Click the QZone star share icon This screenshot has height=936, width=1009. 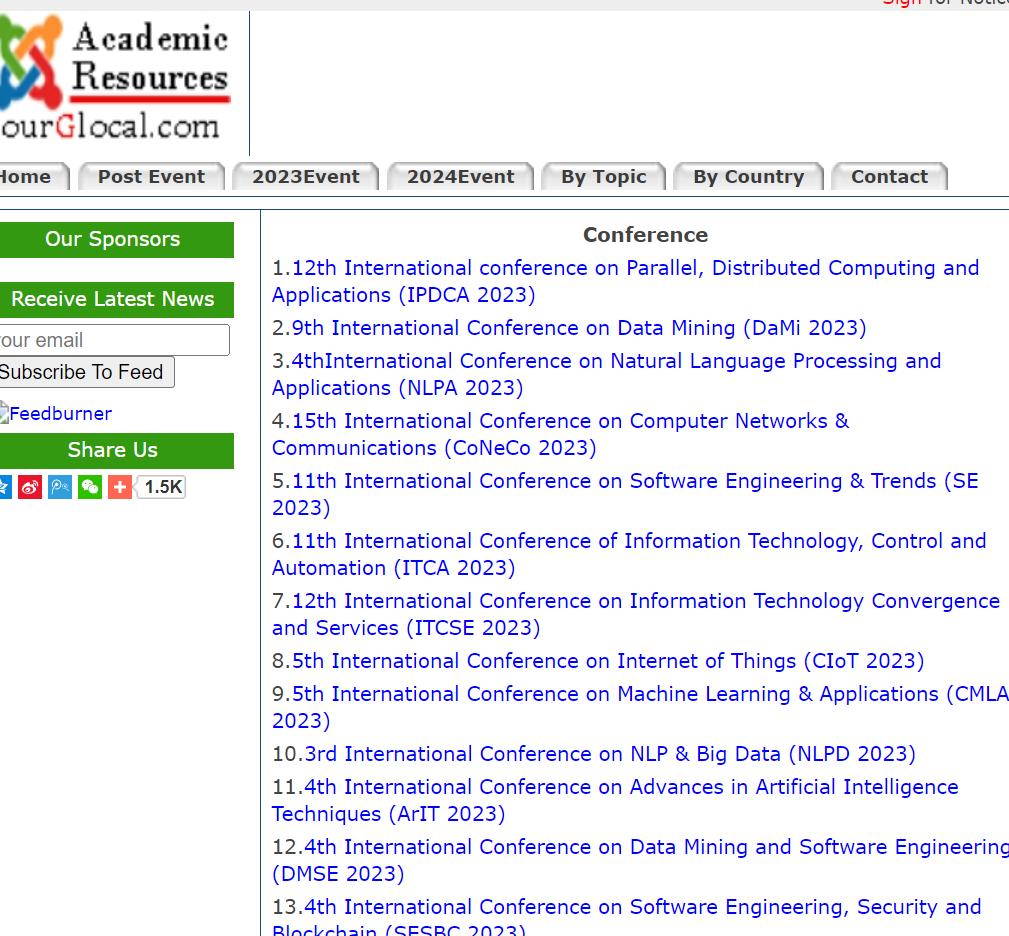[x=4, y=487]
